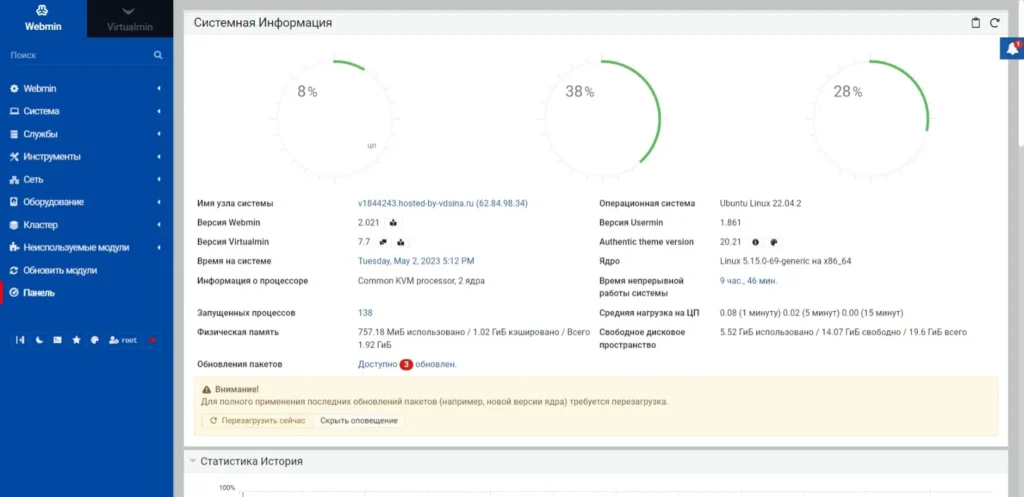This screenshot has width=1024, height=497.
Task: Open the hostname v1844243.hosted-by-vdsina.ru link
Action: click(443, 203)
